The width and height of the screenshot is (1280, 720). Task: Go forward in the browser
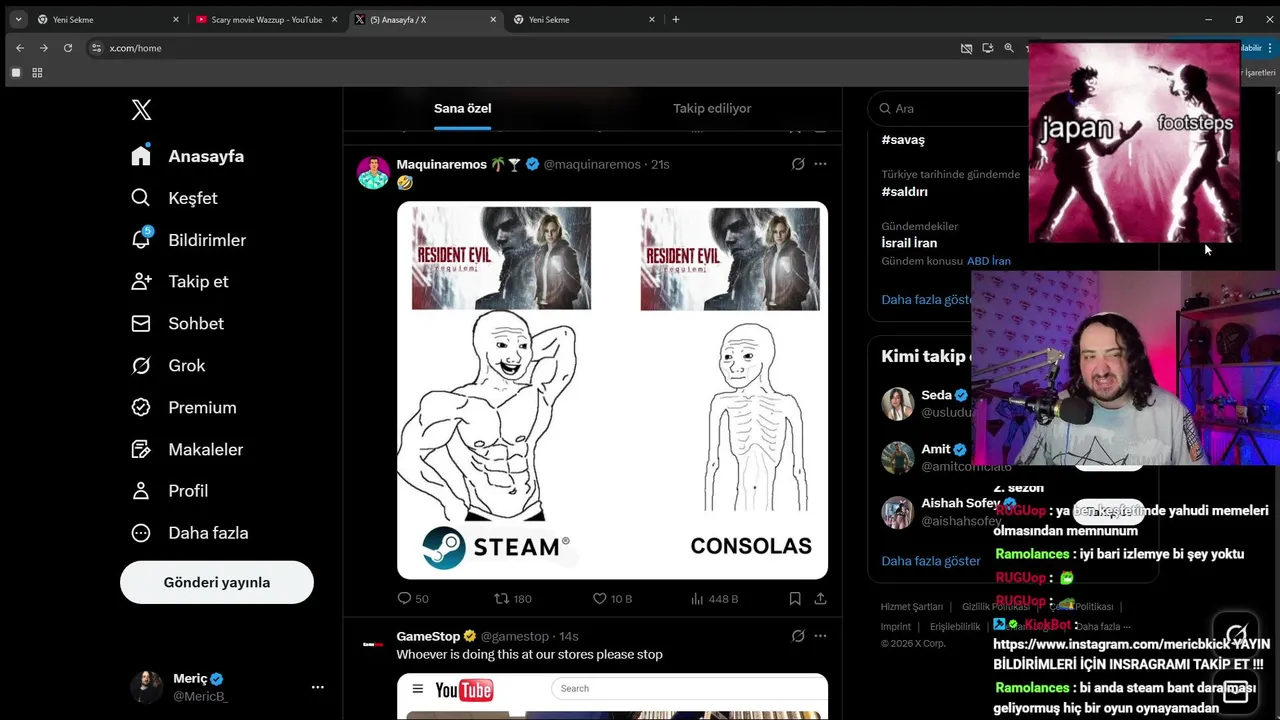point(44,48)
